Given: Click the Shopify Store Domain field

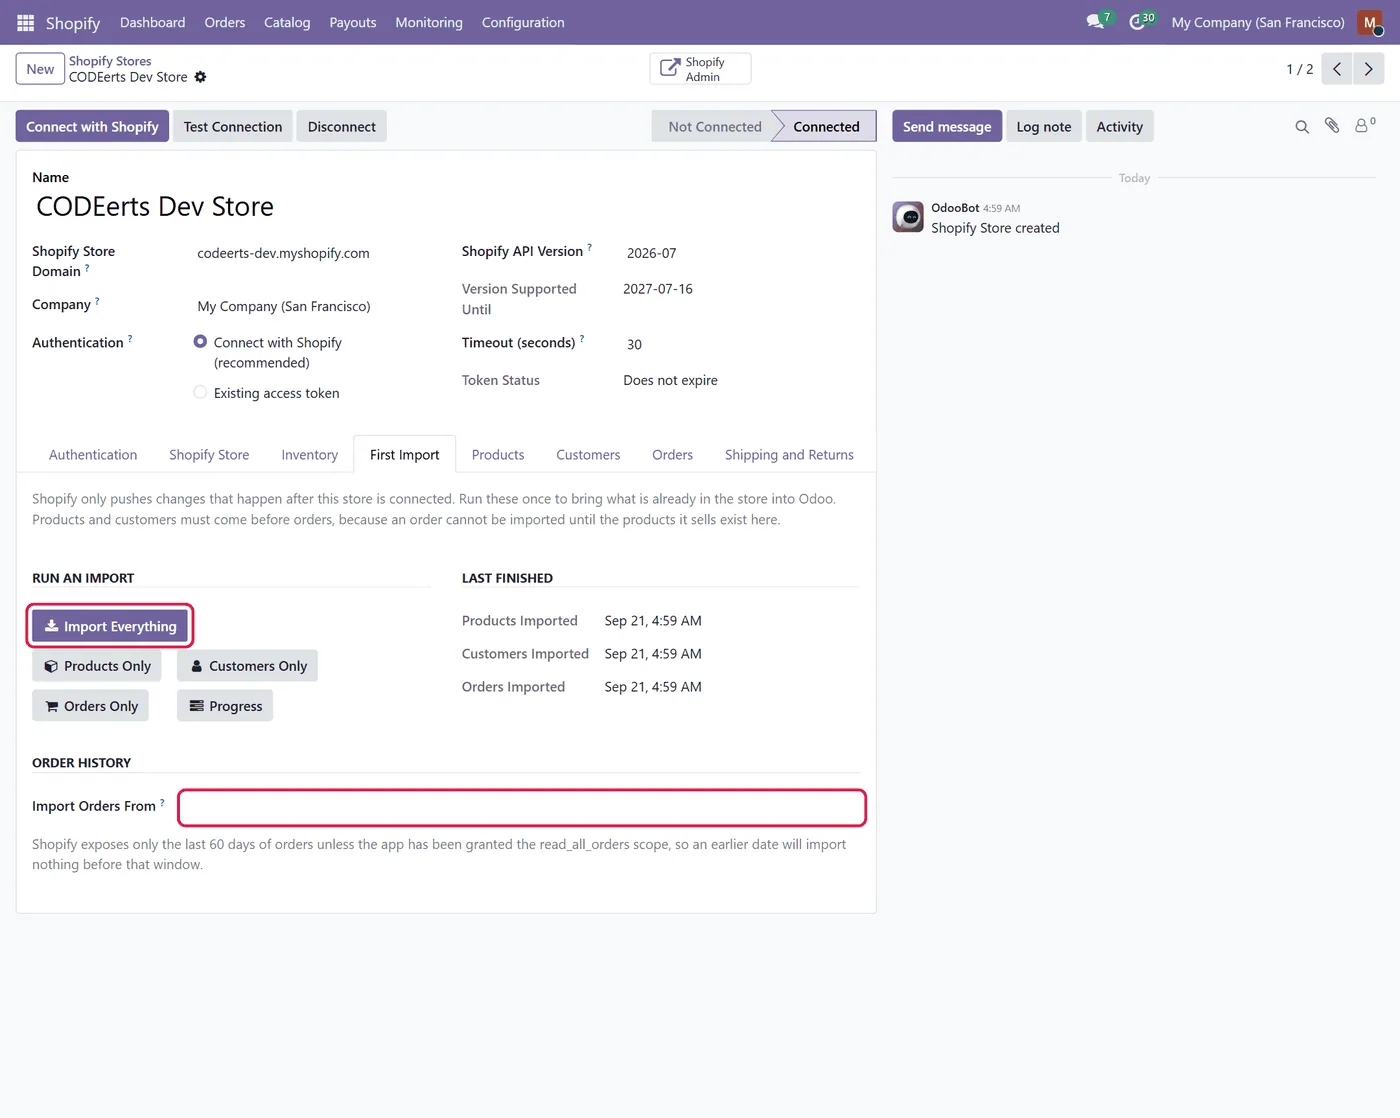Looking at the screenshot, I should (313, 254).
